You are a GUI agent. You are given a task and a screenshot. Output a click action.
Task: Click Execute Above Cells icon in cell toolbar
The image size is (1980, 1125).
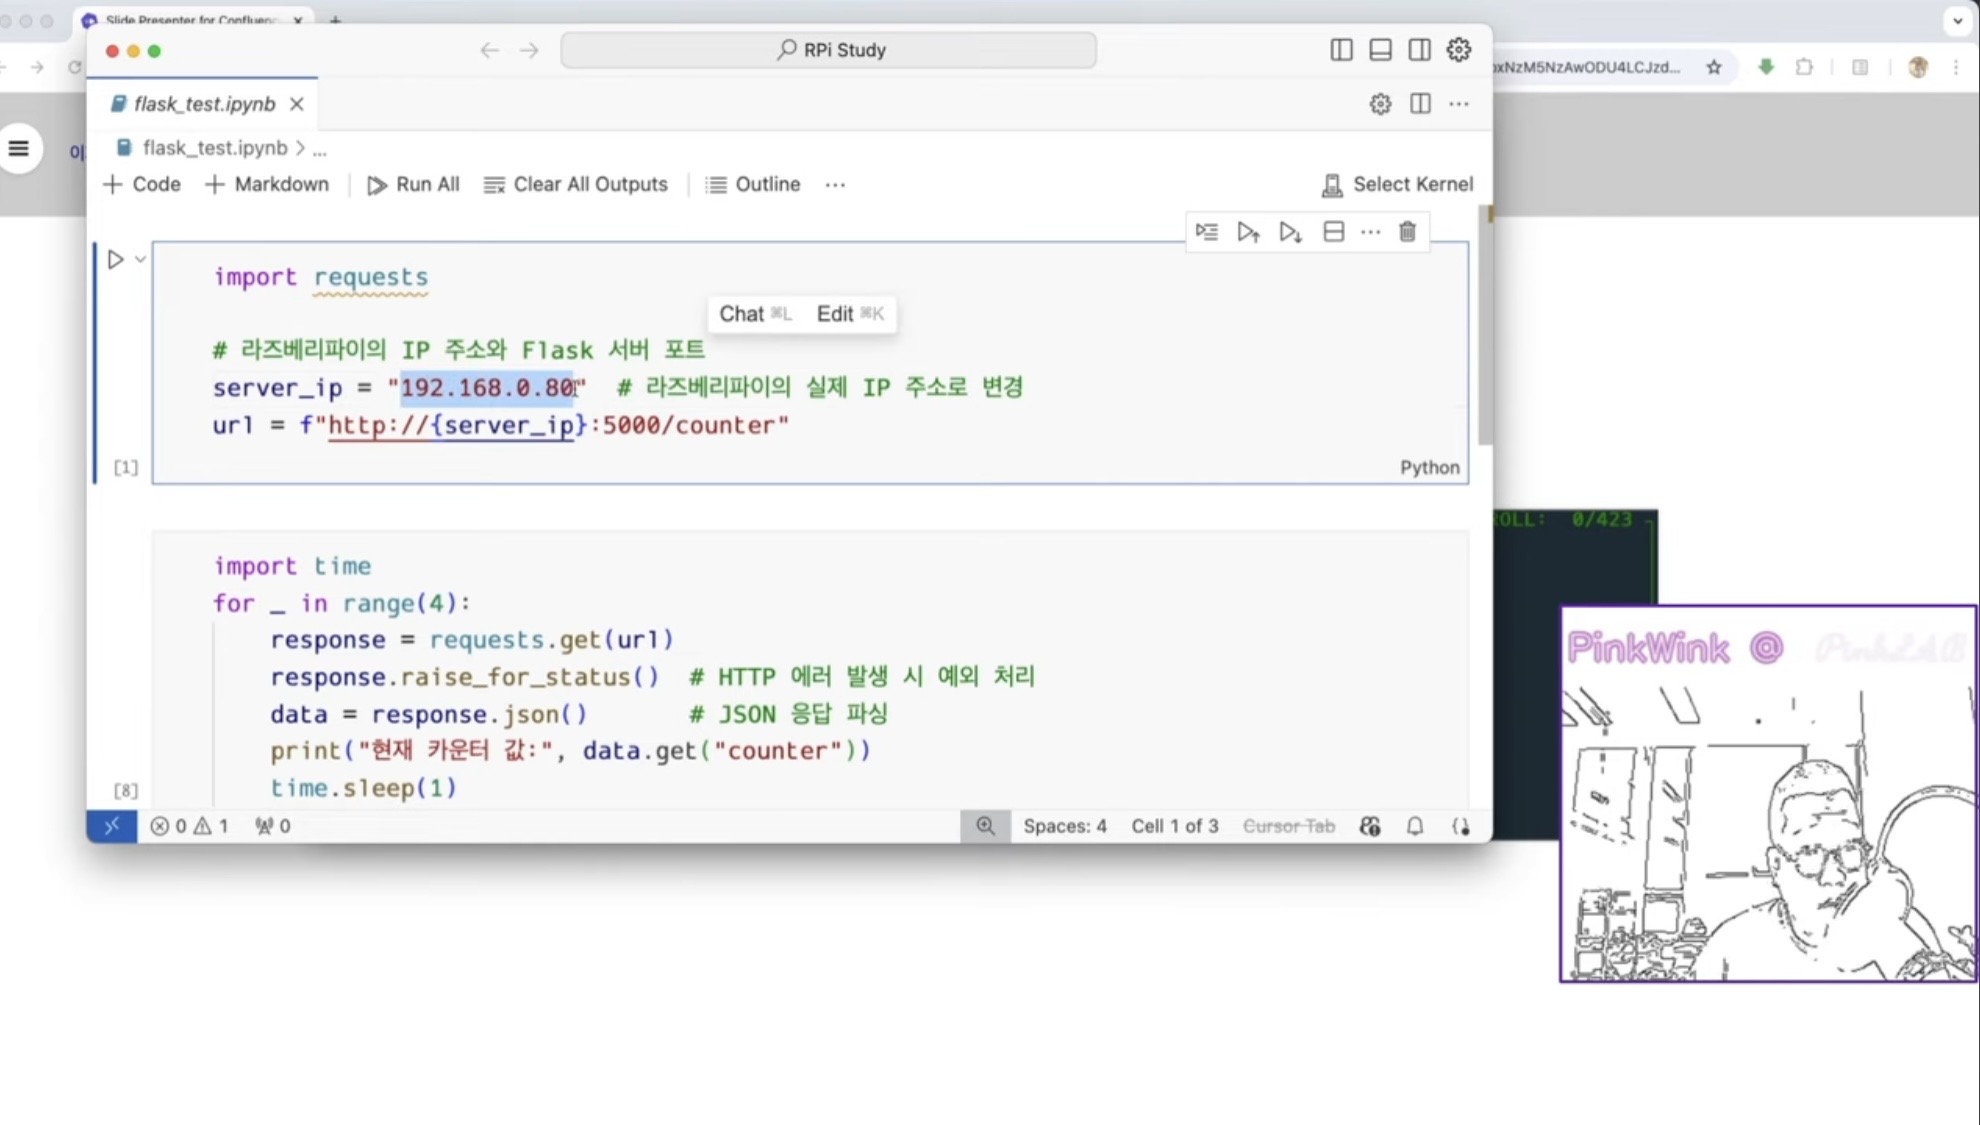click(1248, 232)
